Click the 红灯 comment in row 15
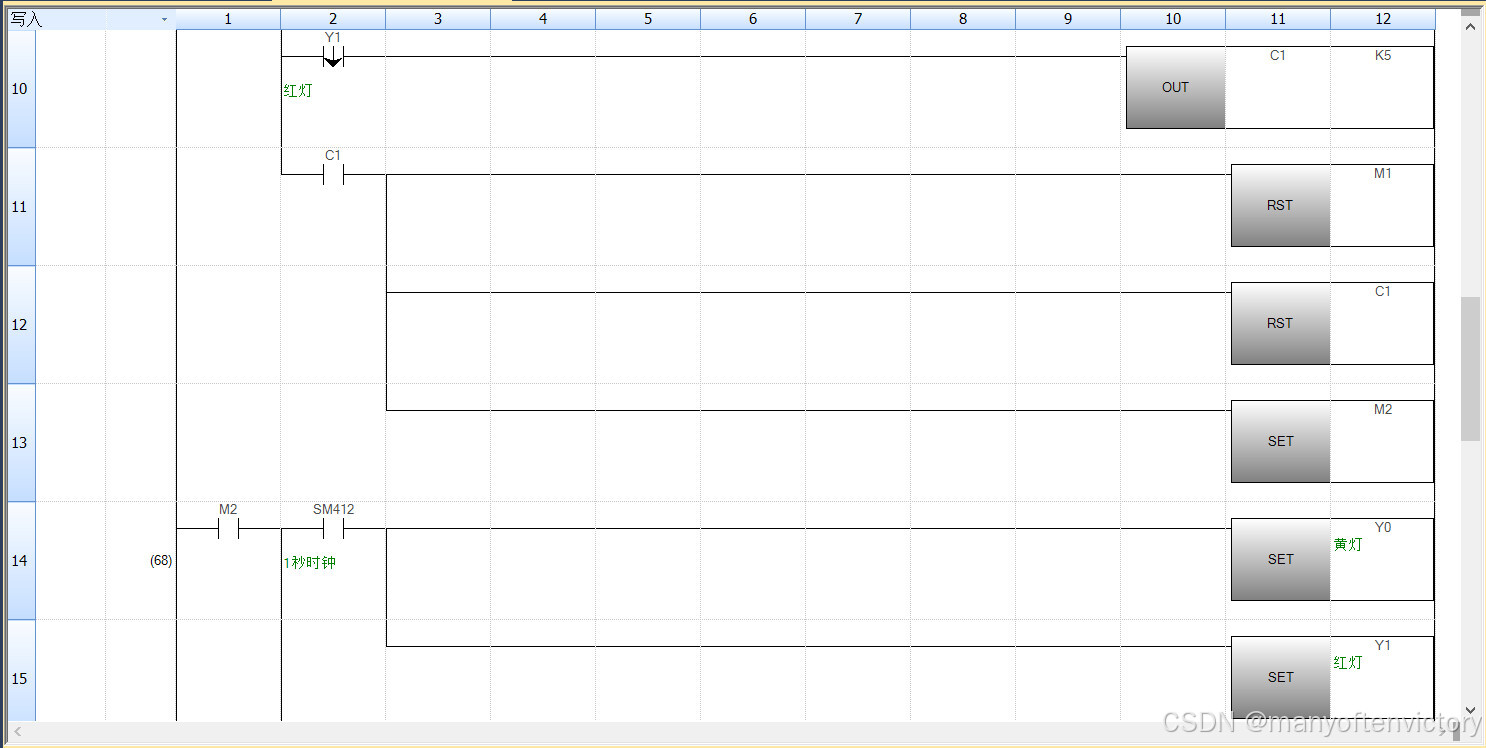Screen dimensions: 1486x748 [x=1348, y=663]
